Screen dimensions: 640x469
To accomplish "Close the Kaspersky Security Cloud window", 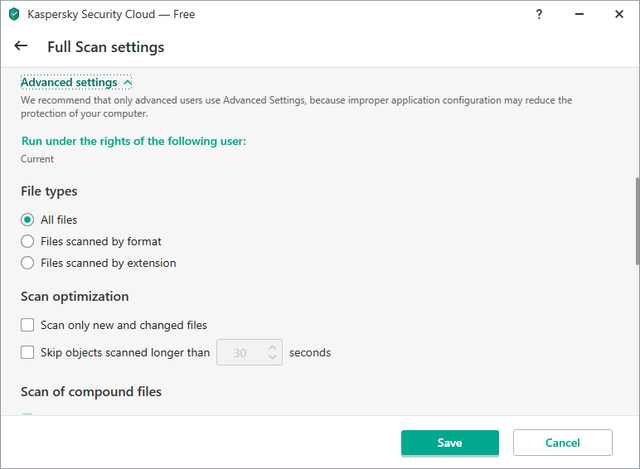I will coord(619,14).
